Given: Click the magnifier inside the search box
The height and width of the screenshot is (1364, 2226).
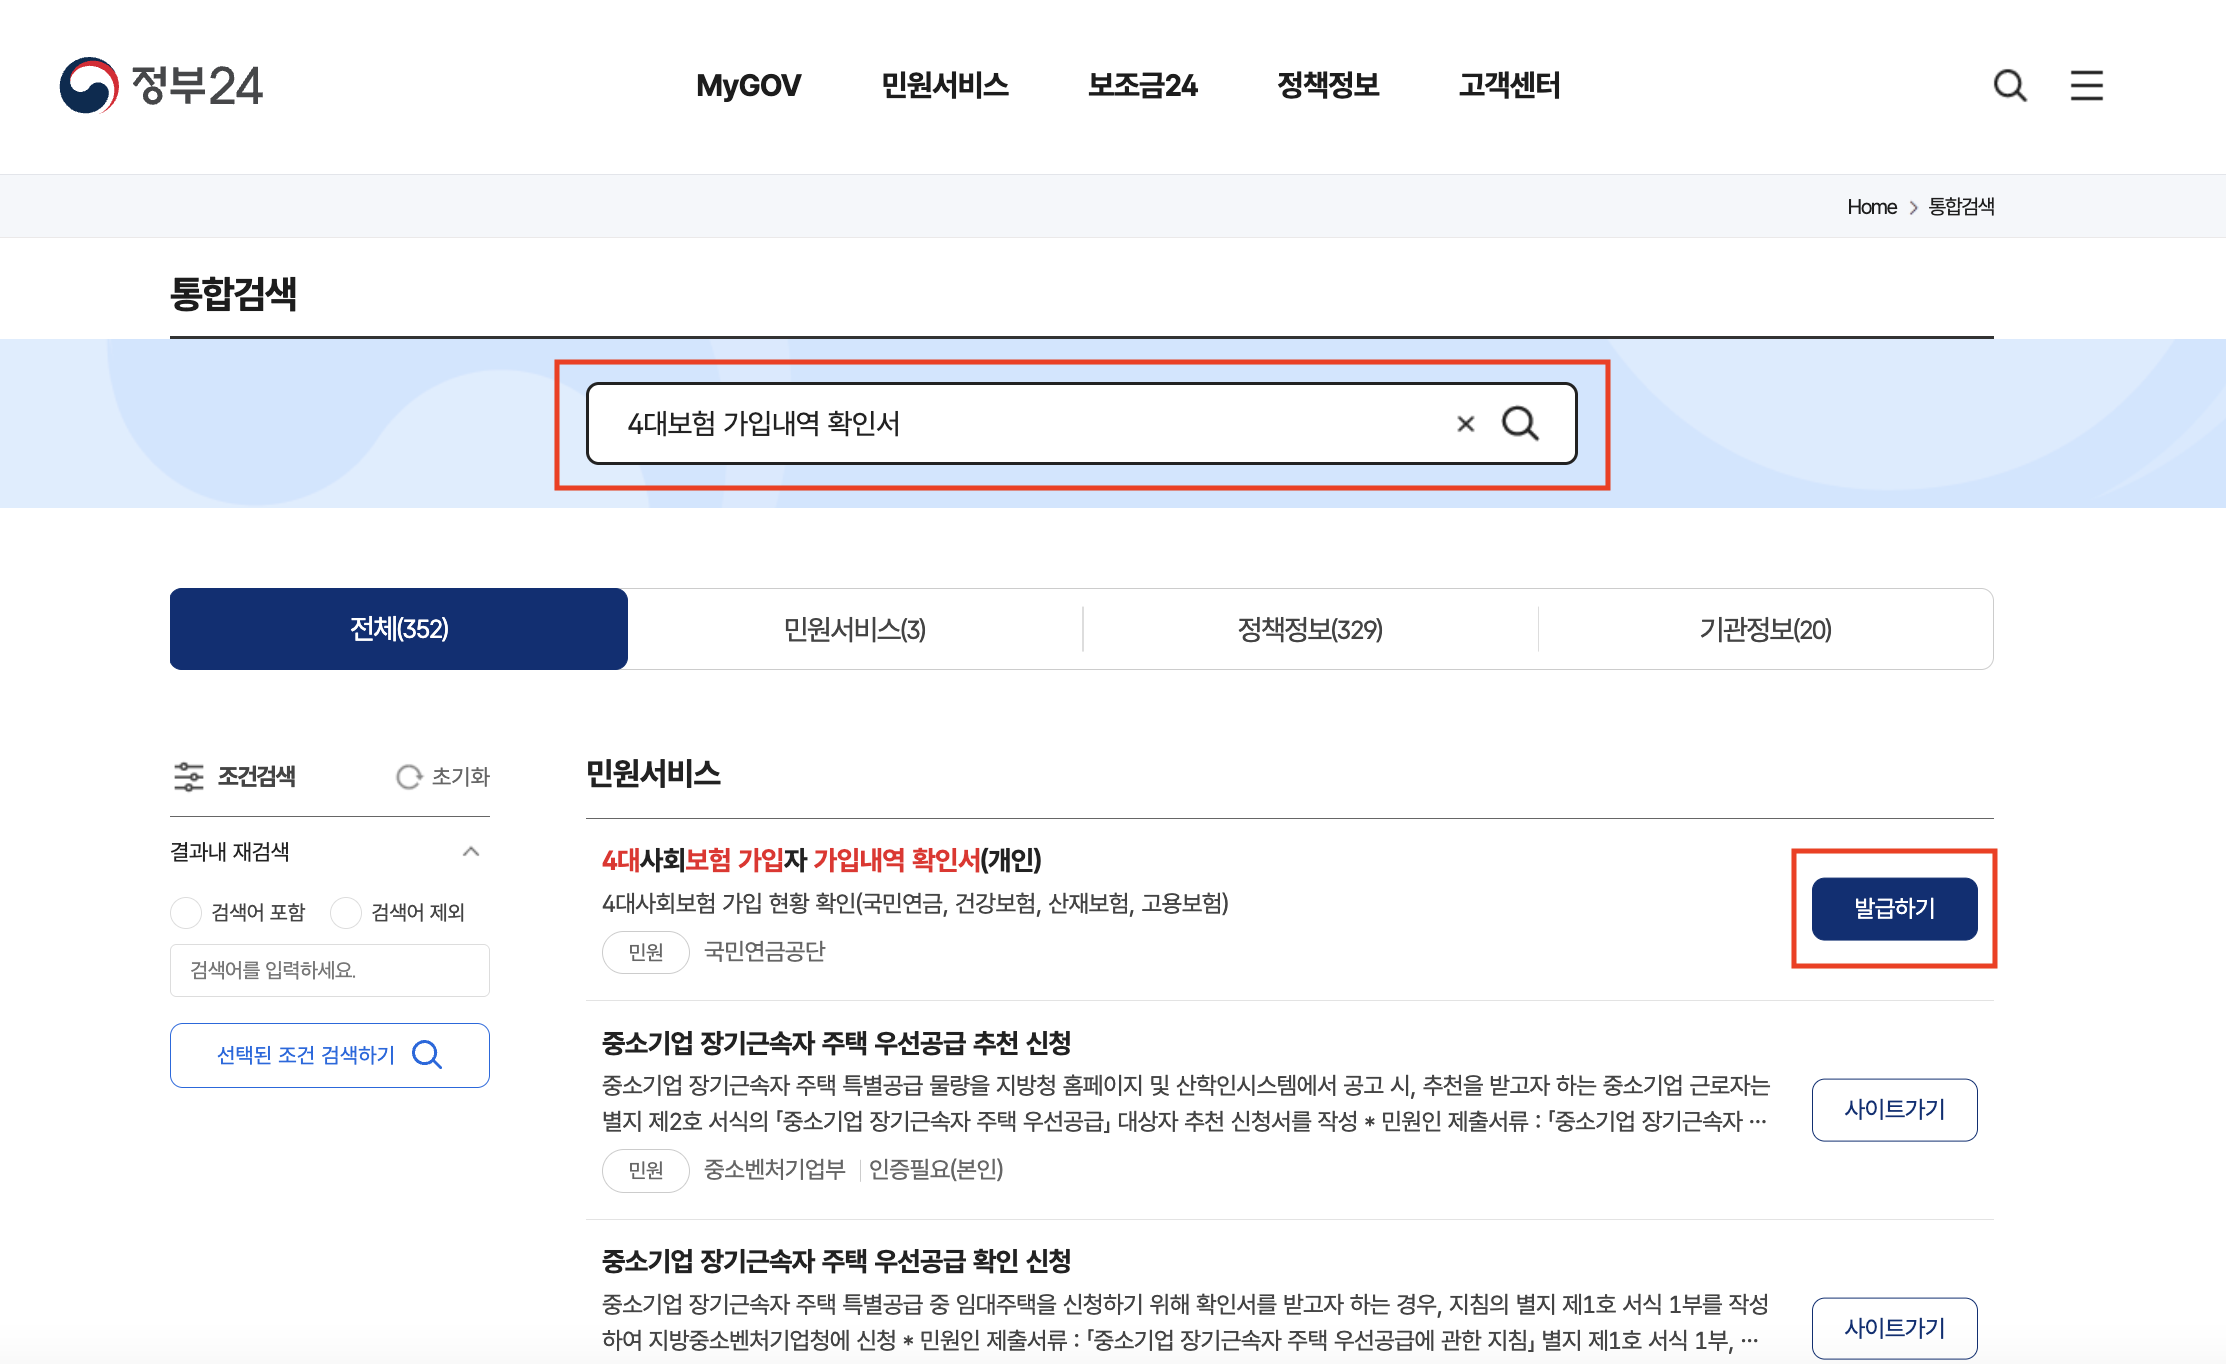Looking at the screenshot, I should pyautogui.click(x=1520, y=424).
